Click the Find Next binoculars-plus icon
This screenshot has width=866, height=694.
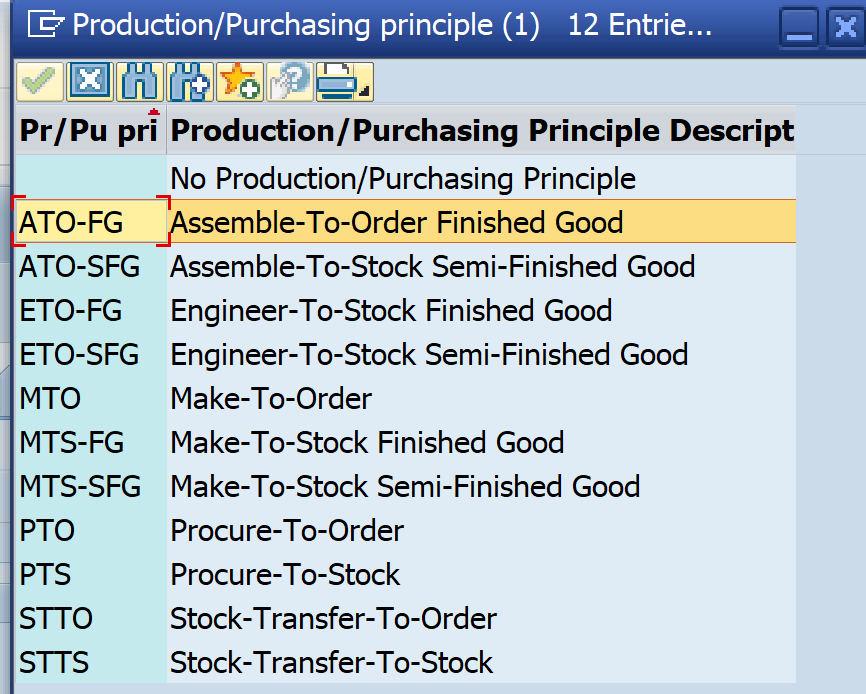[189, 83]
